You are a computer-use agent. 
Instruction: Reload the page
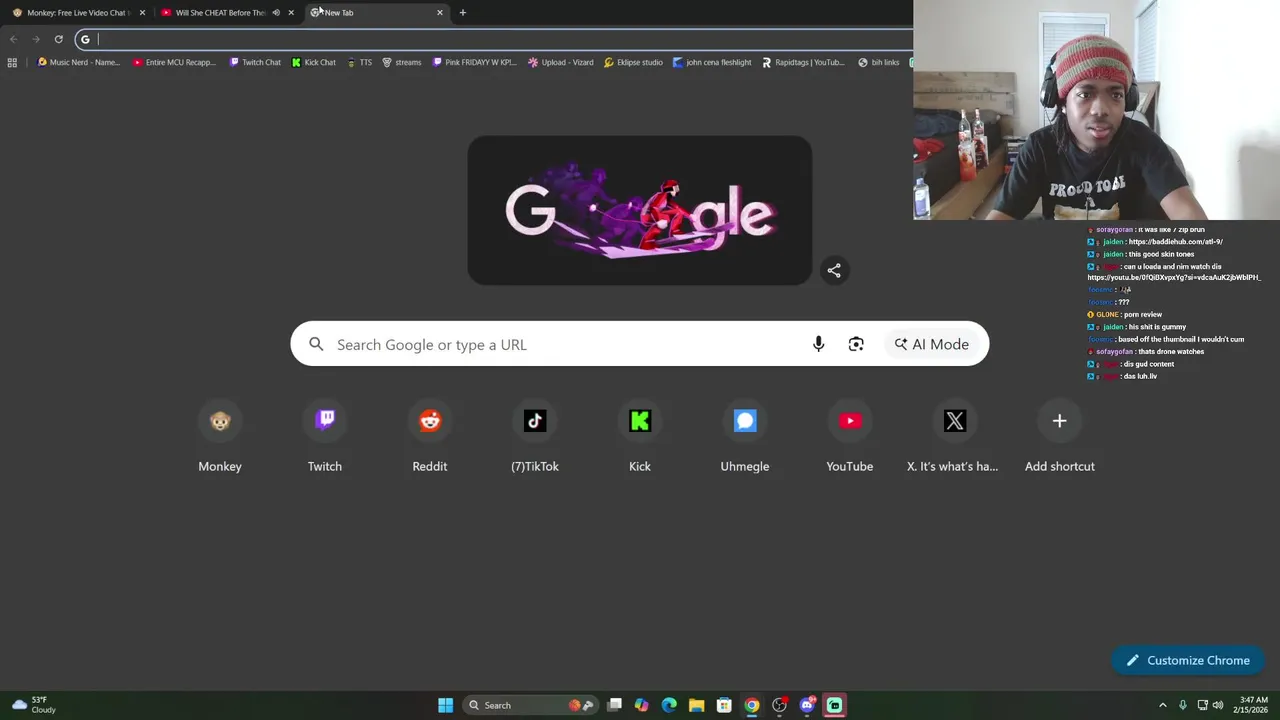(x=59, y=39)
